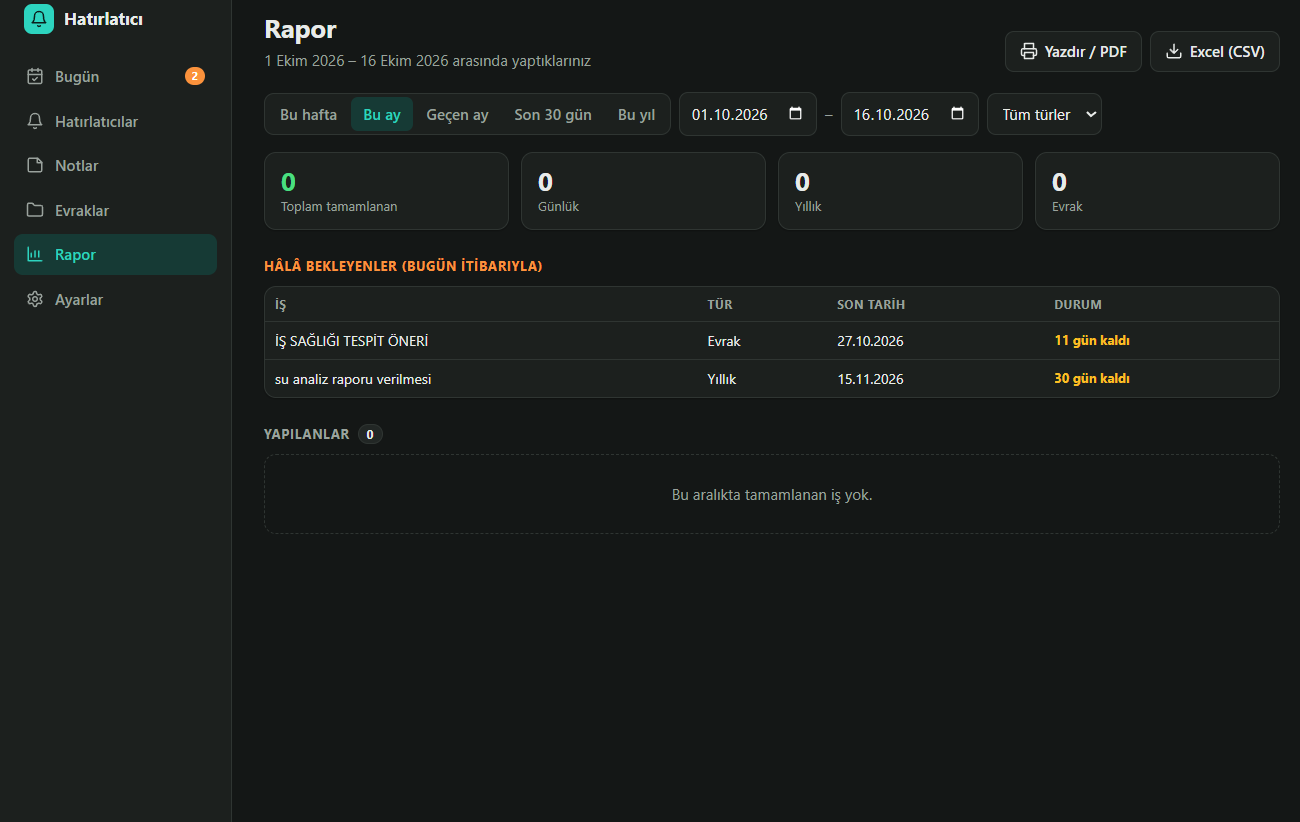
Task: Select the Bu hafta range tab
Action: point(308,114)
